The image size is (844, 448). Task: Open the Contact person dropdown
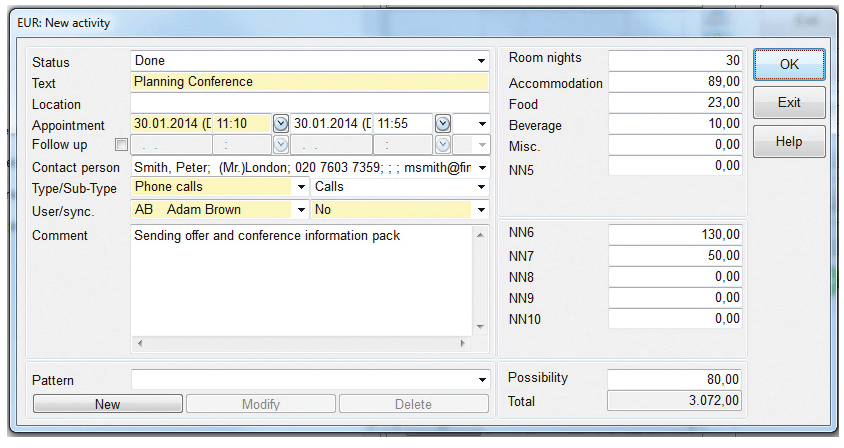481,167
